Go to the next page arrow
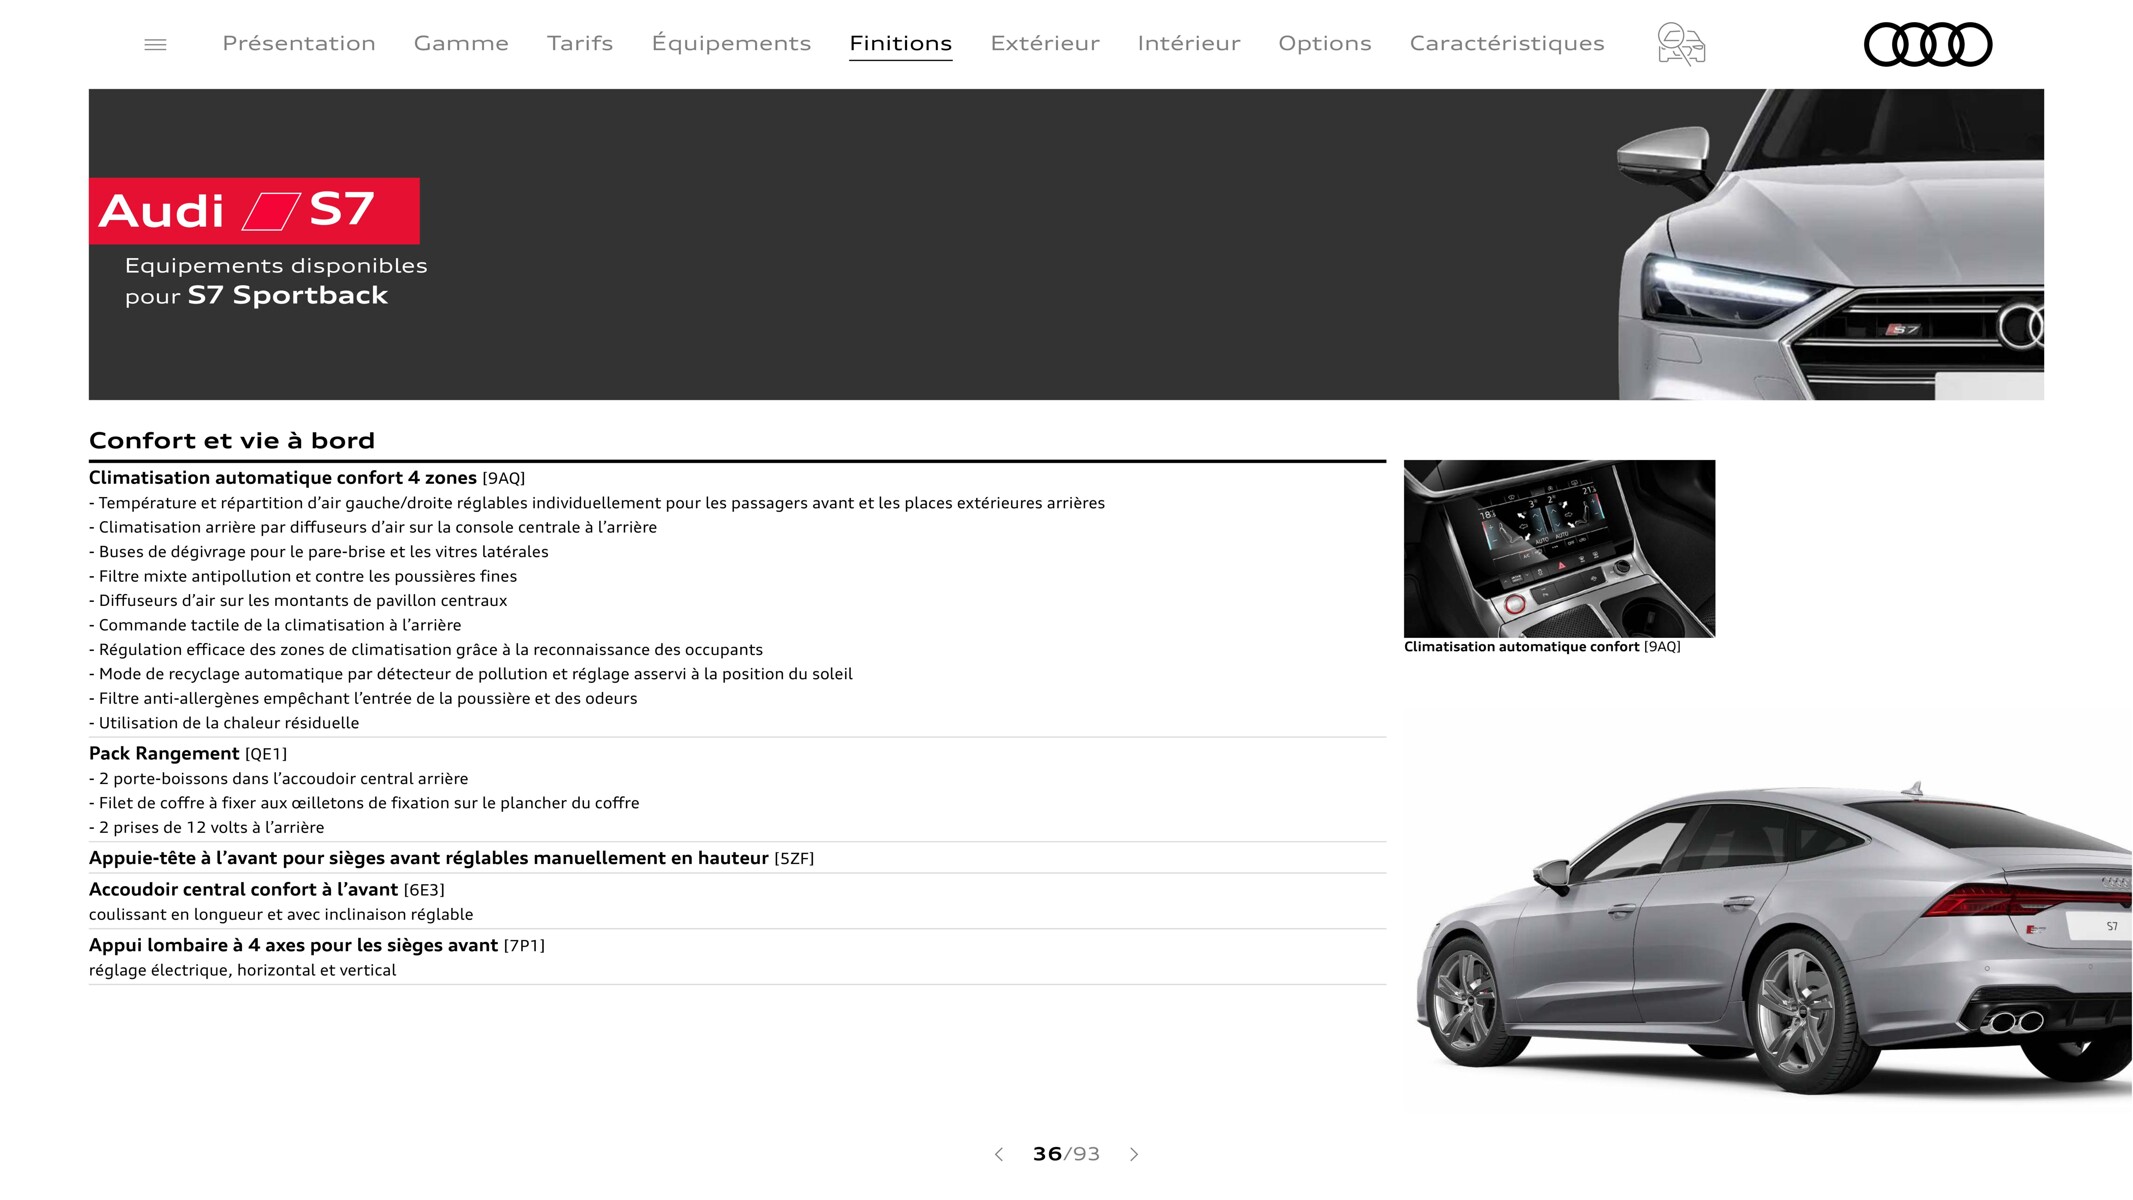The width and height of the screenshot is (2133, 1200). [1134, 1154]
